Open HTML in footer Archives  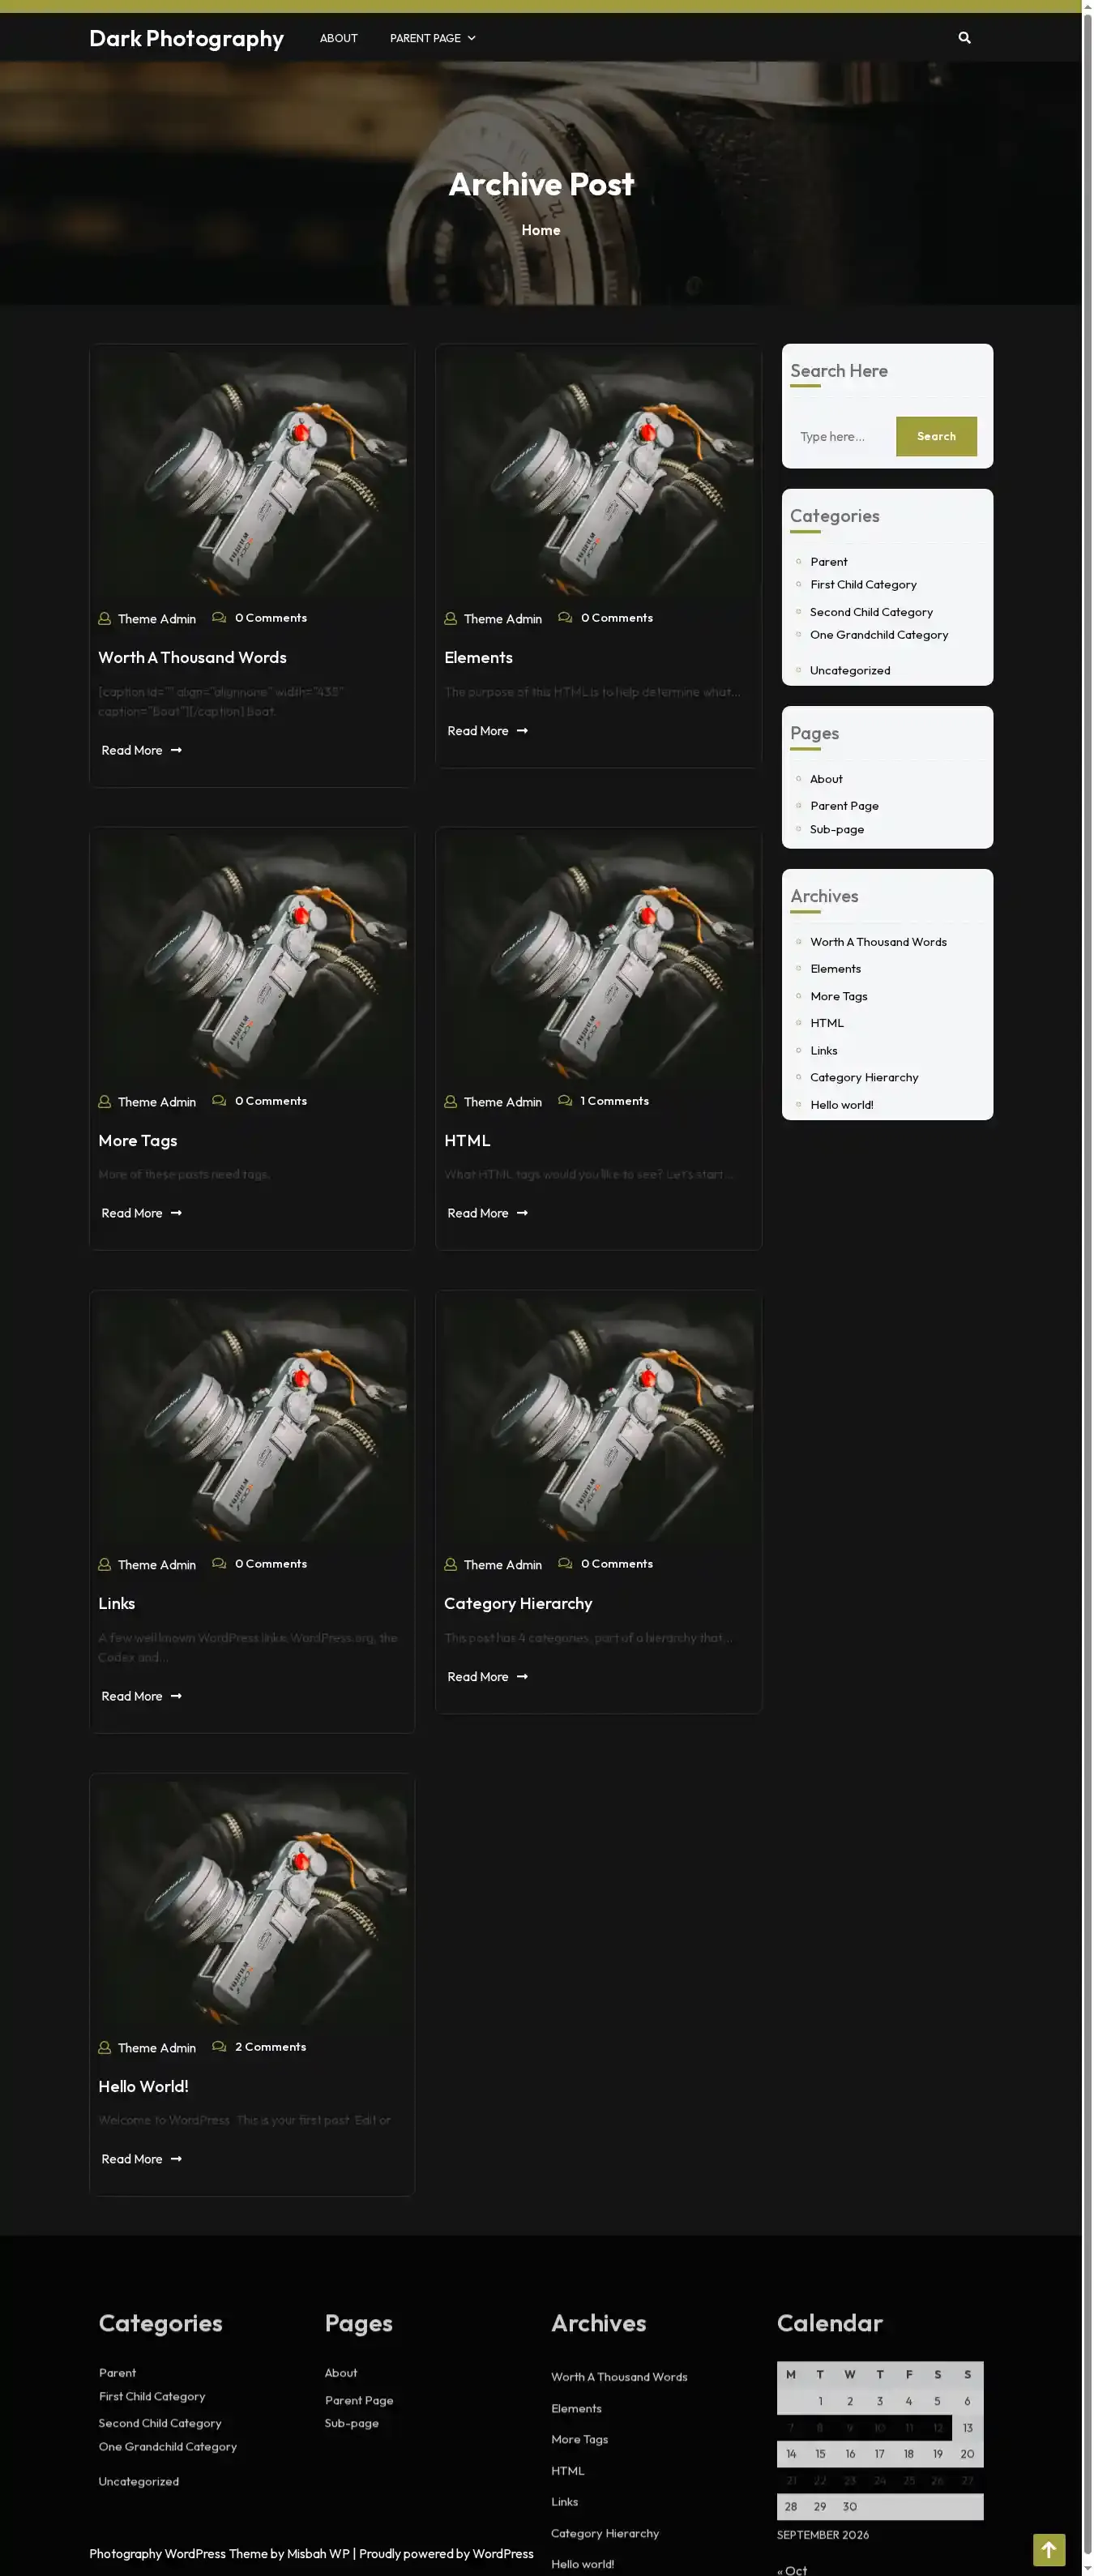pos(568,2471)
